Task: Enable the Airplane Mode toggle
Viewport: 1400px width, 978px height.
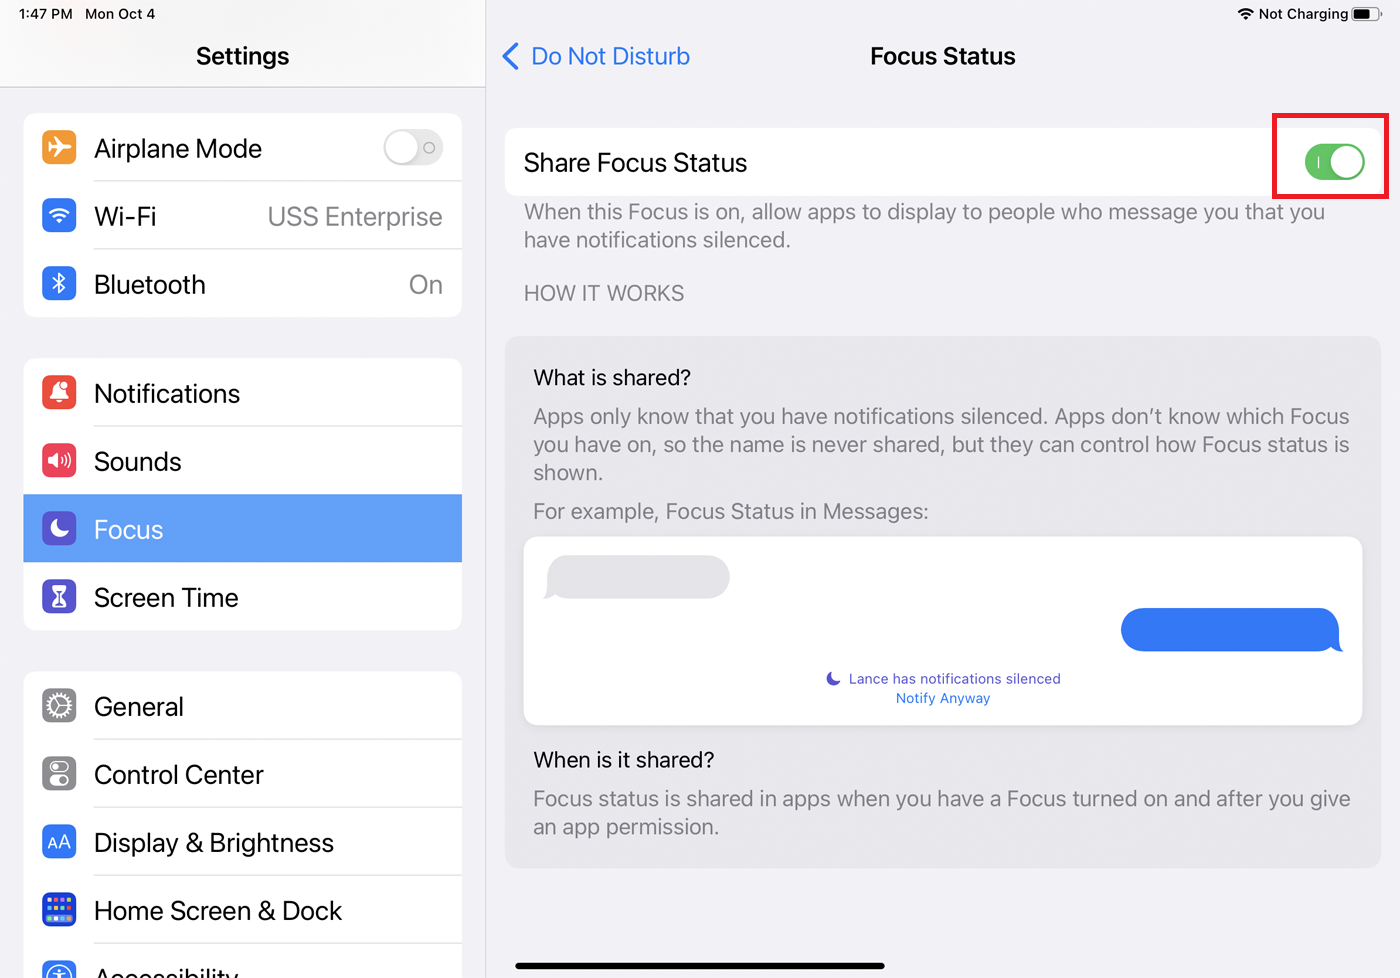Action: [413, 147]
